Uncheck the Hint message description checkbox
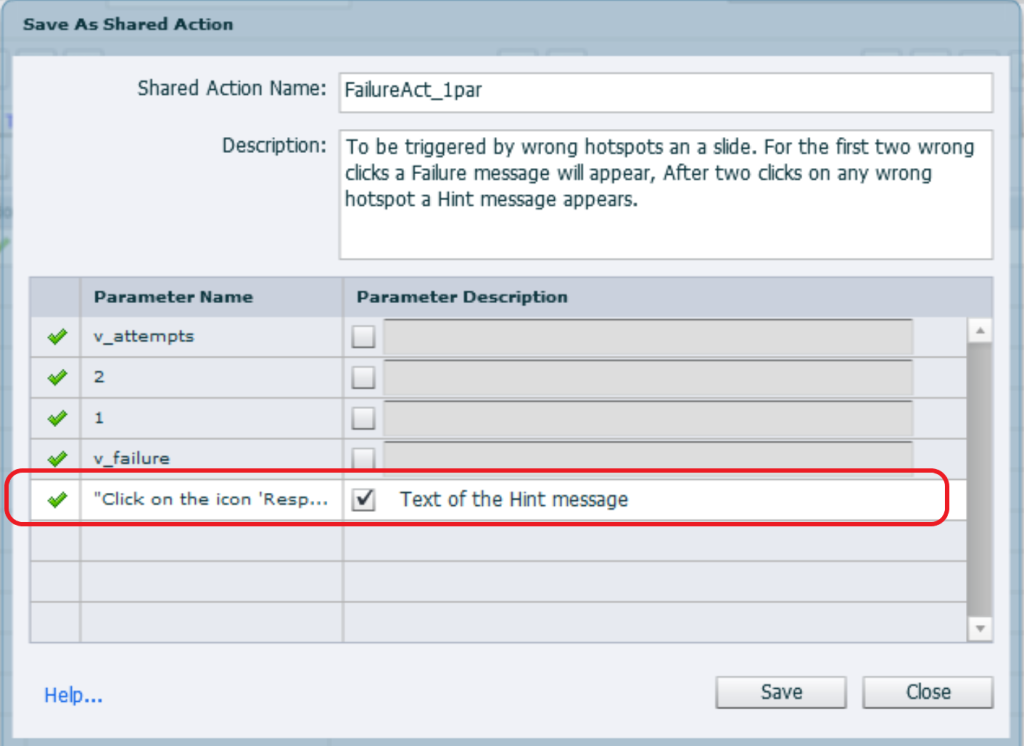The width and height of the screenshot is (1024, 746). tap(362, 497)
